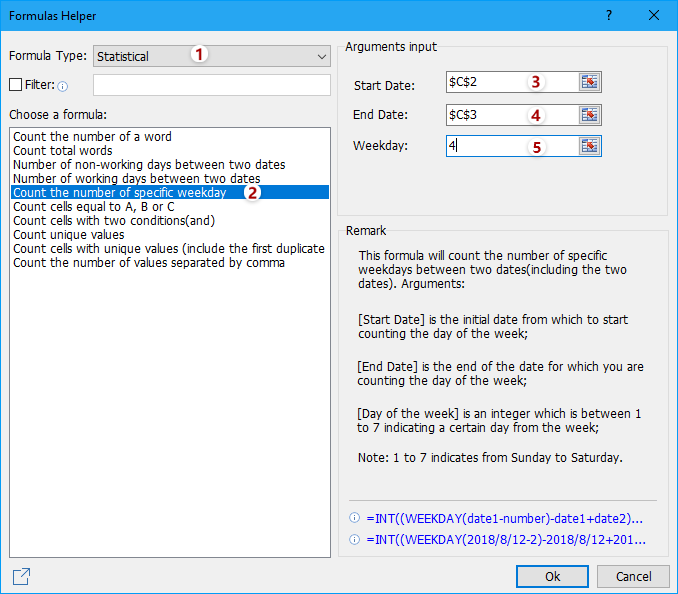Close the Formulas Helper dialog
This screenshot has width=678, height=594.
coord(654,16)
